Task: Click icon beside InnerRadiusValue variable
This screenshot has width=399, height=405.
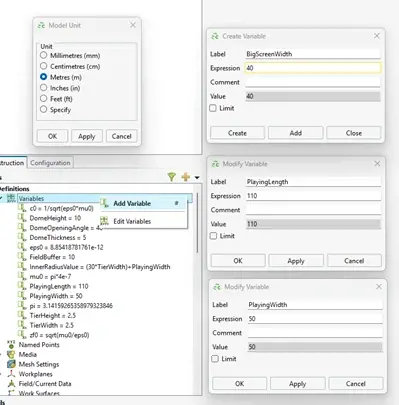Action: pos(22,267)
